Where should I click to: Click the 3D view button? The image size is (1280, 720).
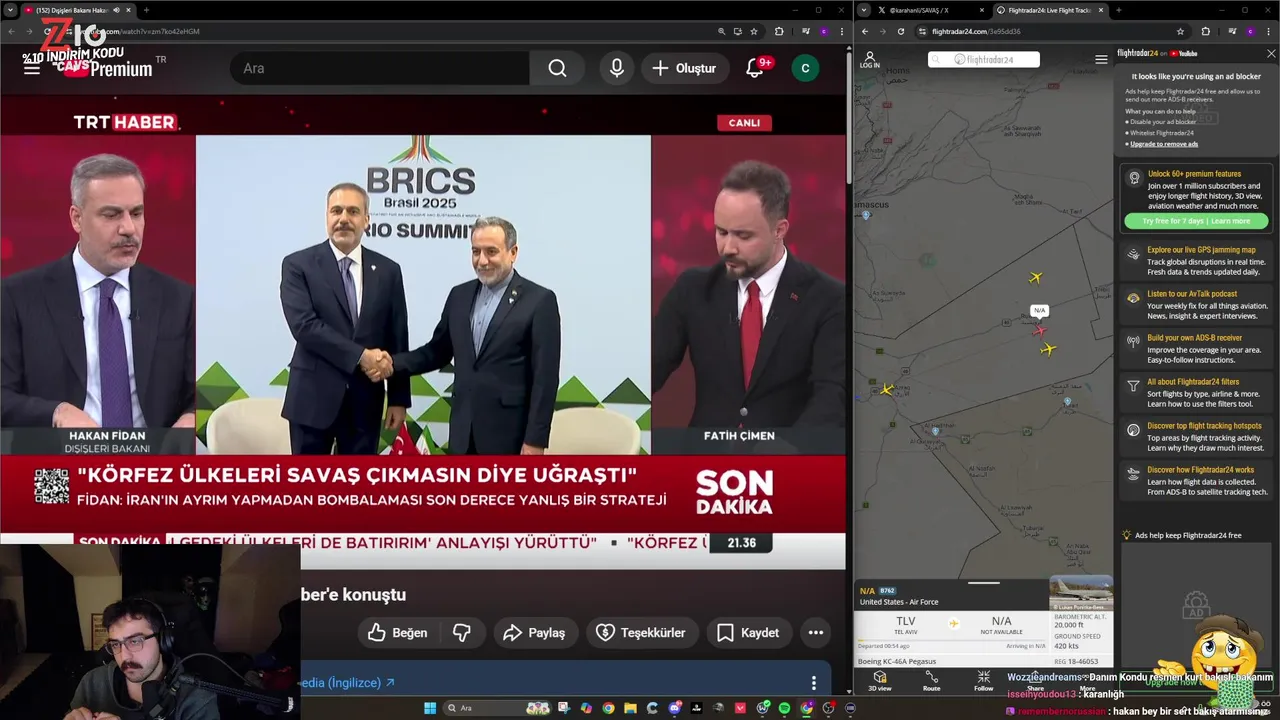tap(880, 681)
